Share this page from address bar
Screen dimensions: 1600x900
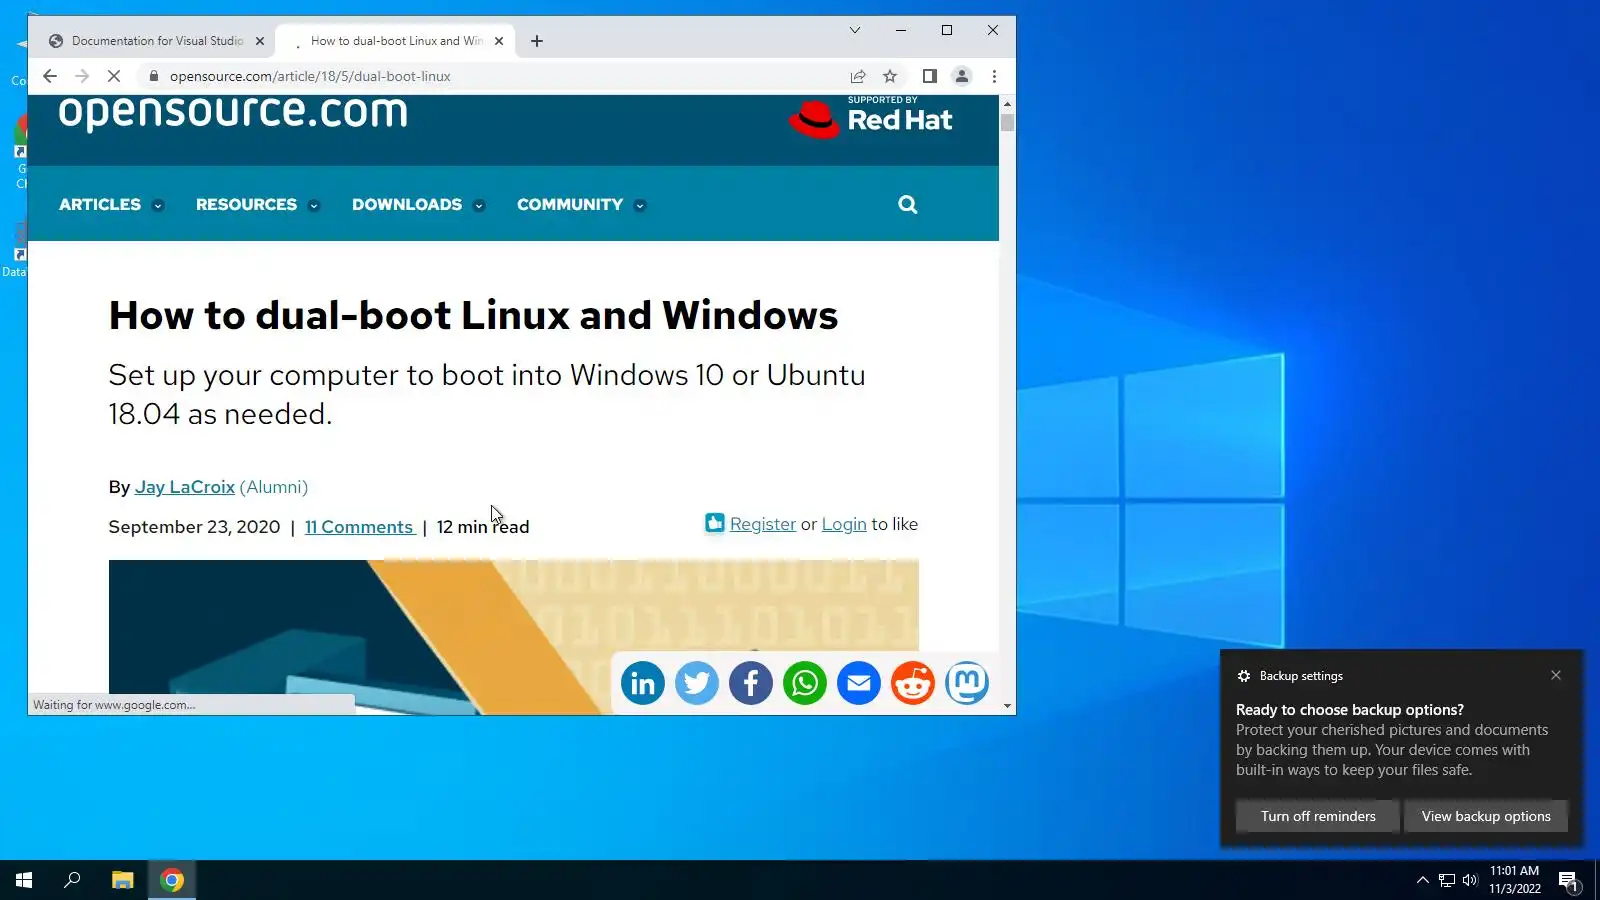pyautogui.click(x=858, y=76)
